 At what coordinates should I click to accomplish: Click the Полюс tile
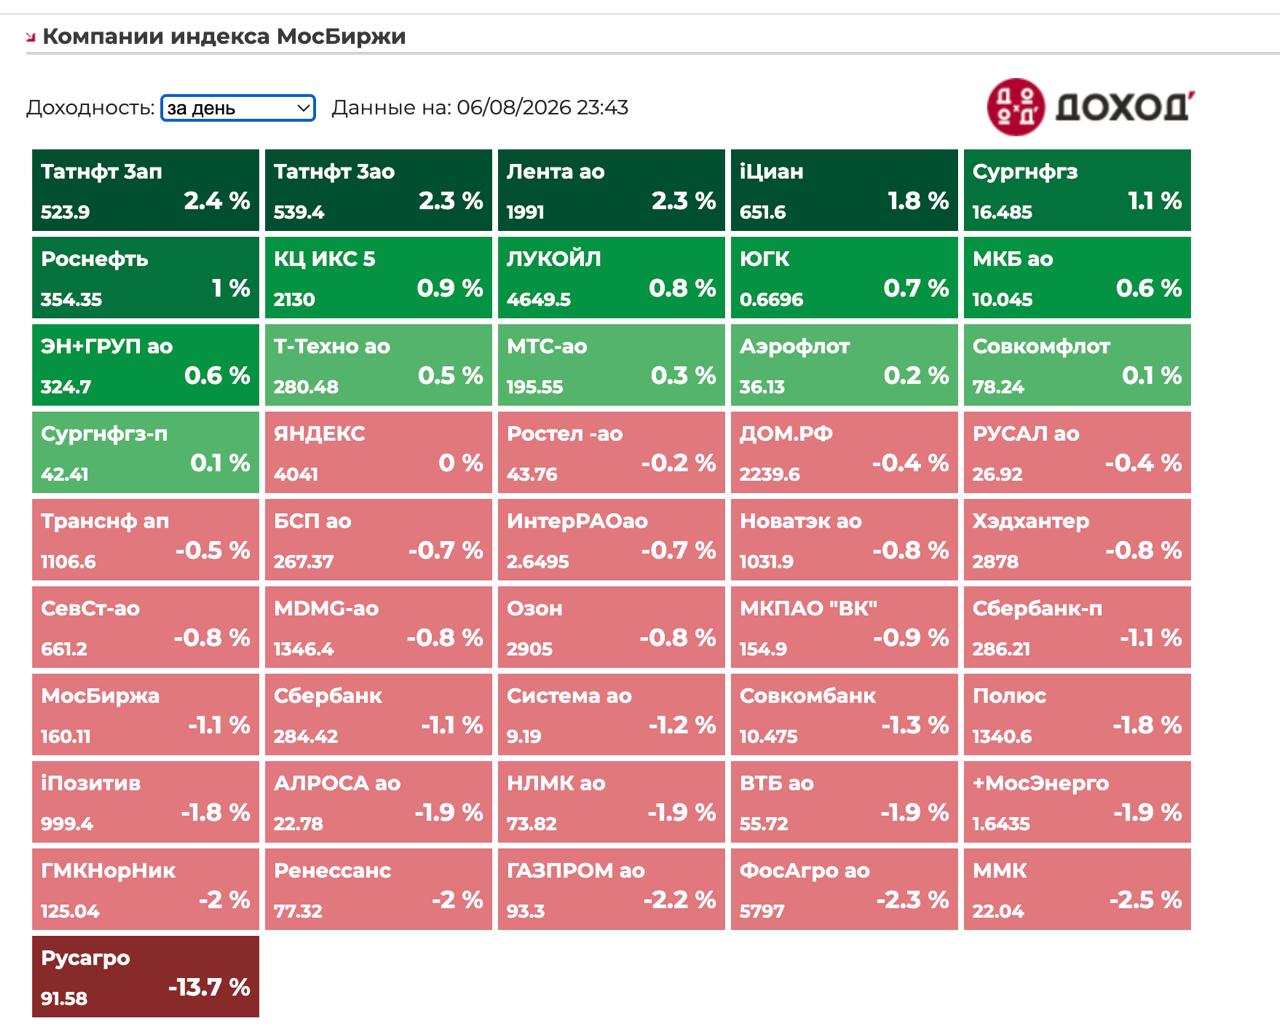click(x=1077, y=715)
